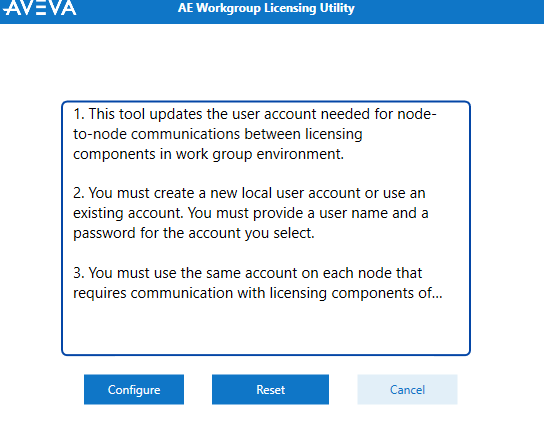
Task: Click the Reset button
Action: [270, 389]
